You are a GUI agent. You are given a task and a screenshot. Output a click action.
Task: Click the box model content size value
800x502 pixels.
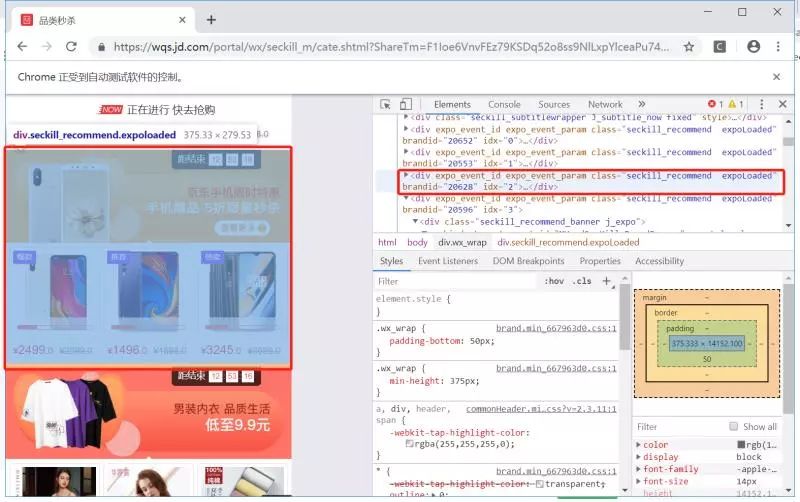(x=707, y=343)
